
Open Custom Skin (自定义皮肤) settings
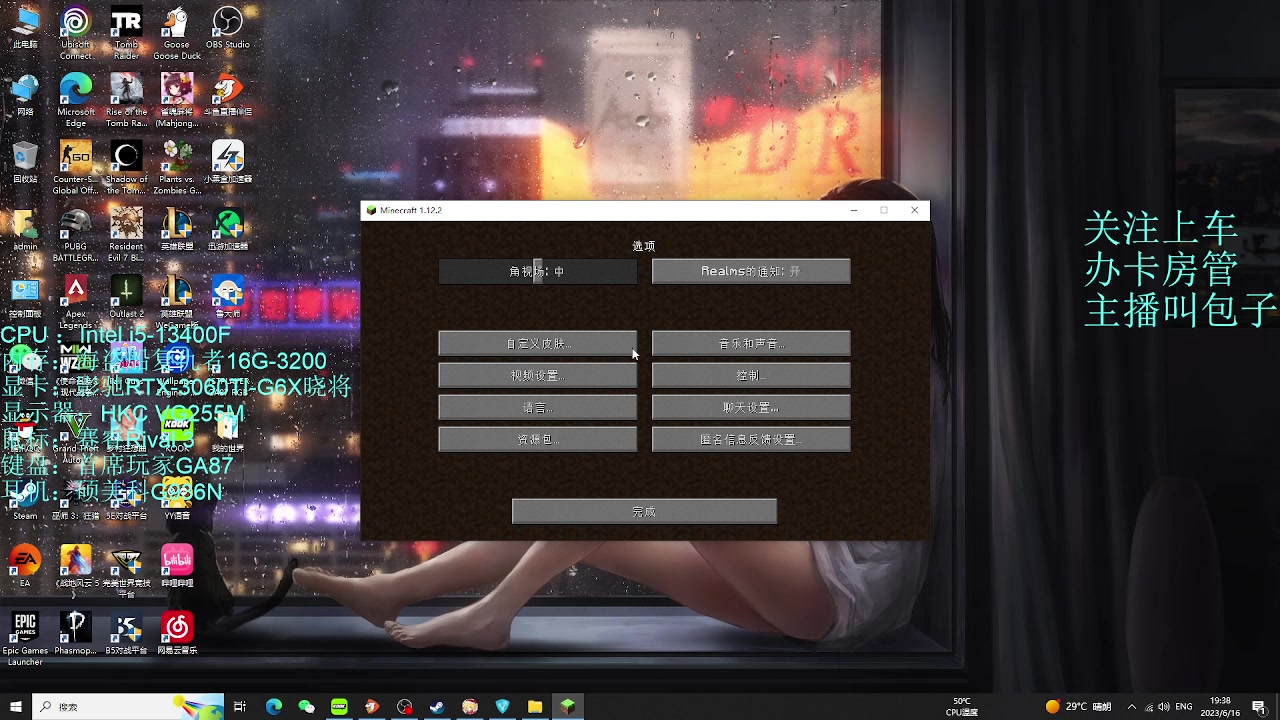point(538,344)
